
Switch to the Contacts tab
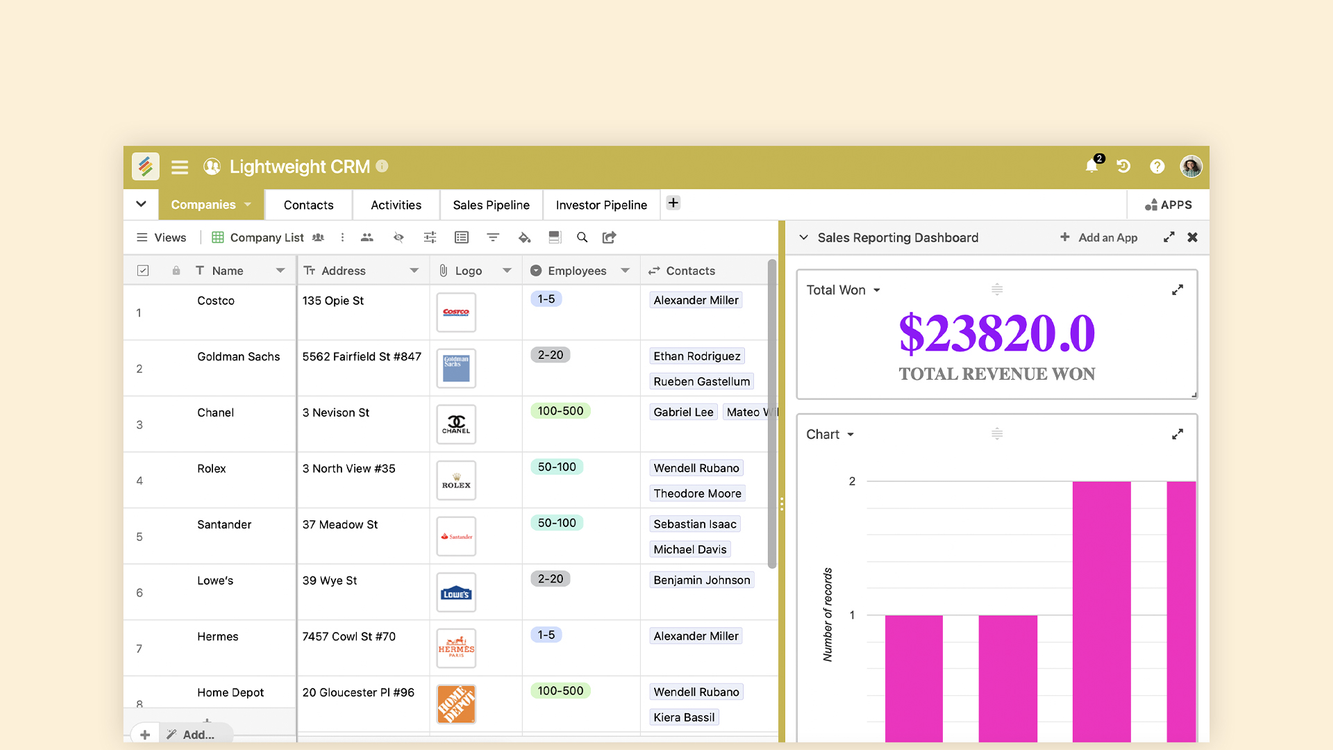309,205
